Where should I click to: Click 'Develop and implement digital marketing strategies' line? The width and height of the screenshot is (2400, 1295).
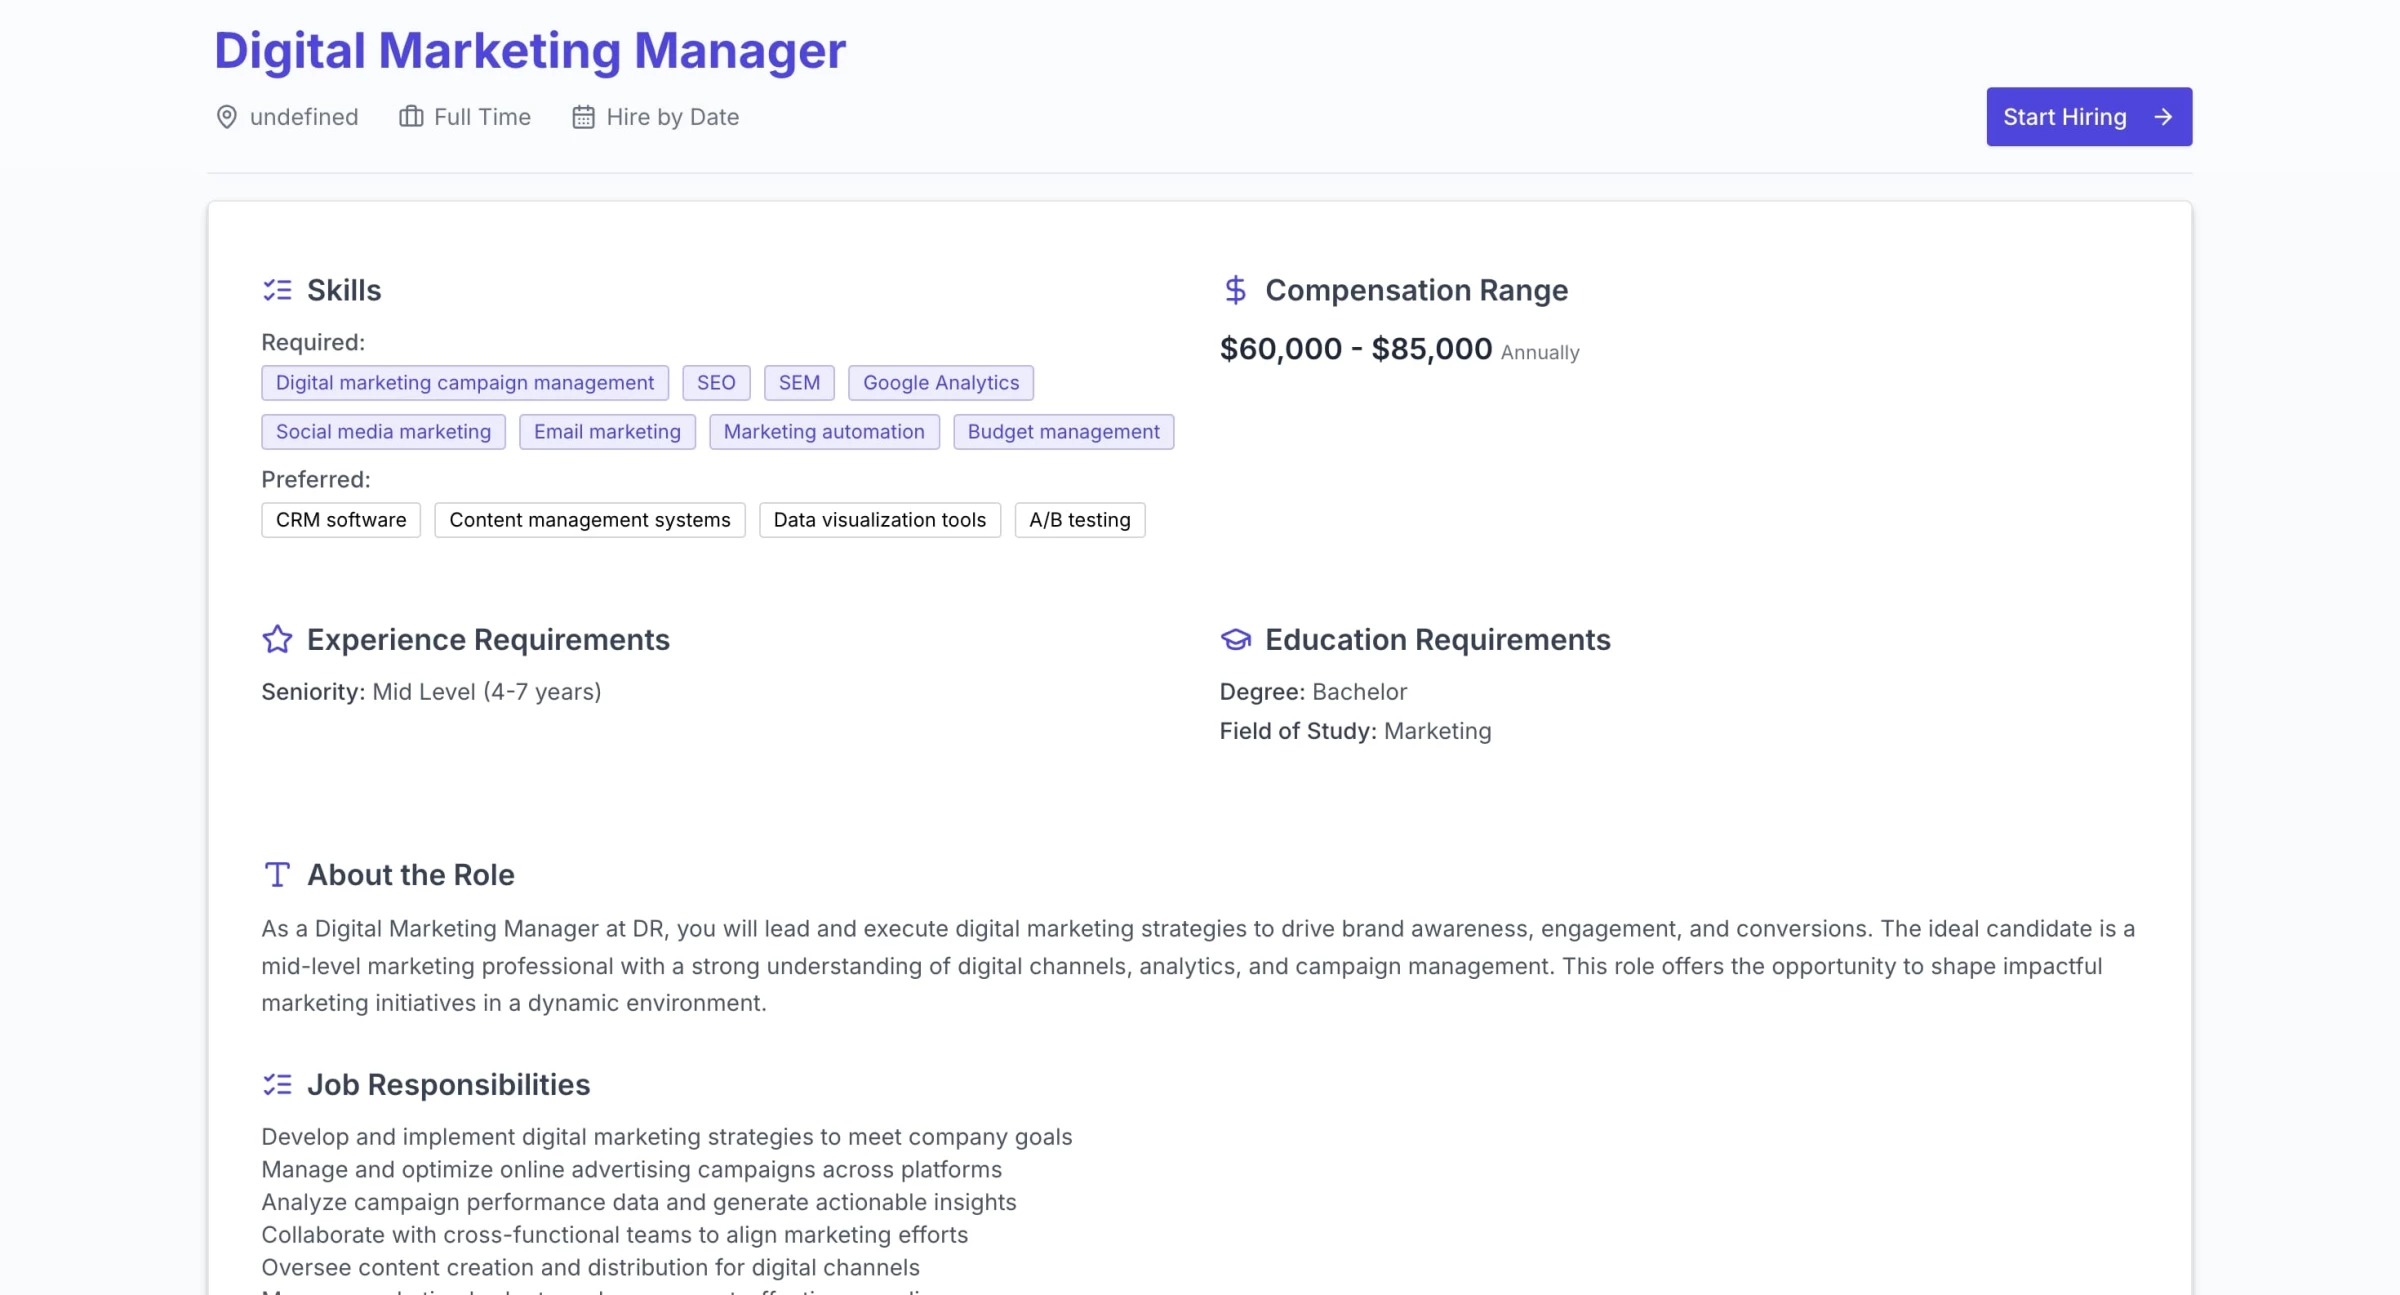pyautogui.click(x=667, y=1137)
